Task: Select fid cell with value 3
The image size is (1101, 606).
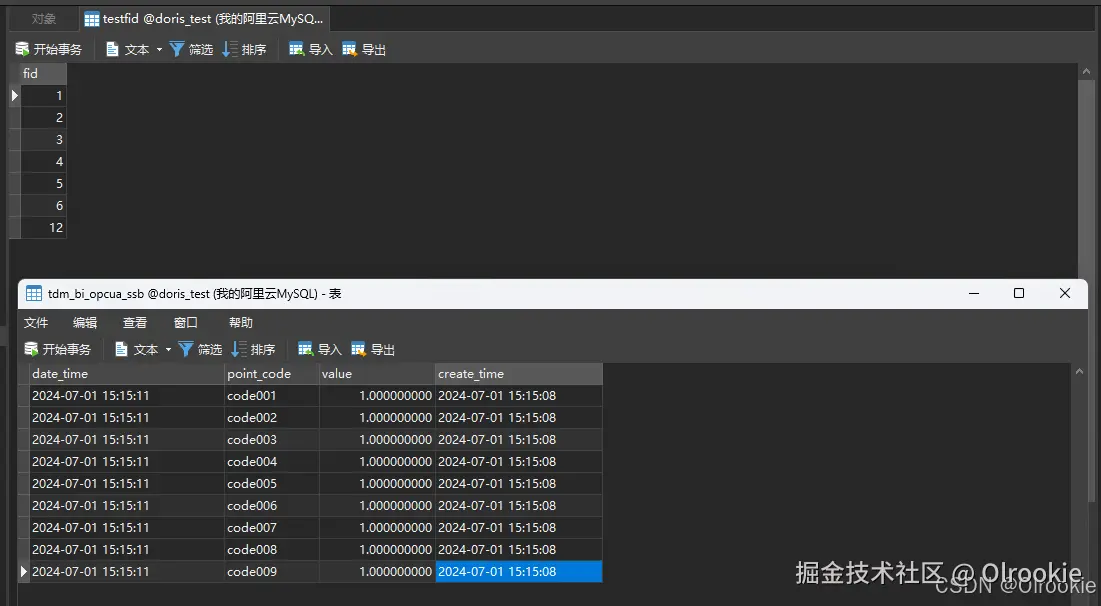Action: pos(44,139)
